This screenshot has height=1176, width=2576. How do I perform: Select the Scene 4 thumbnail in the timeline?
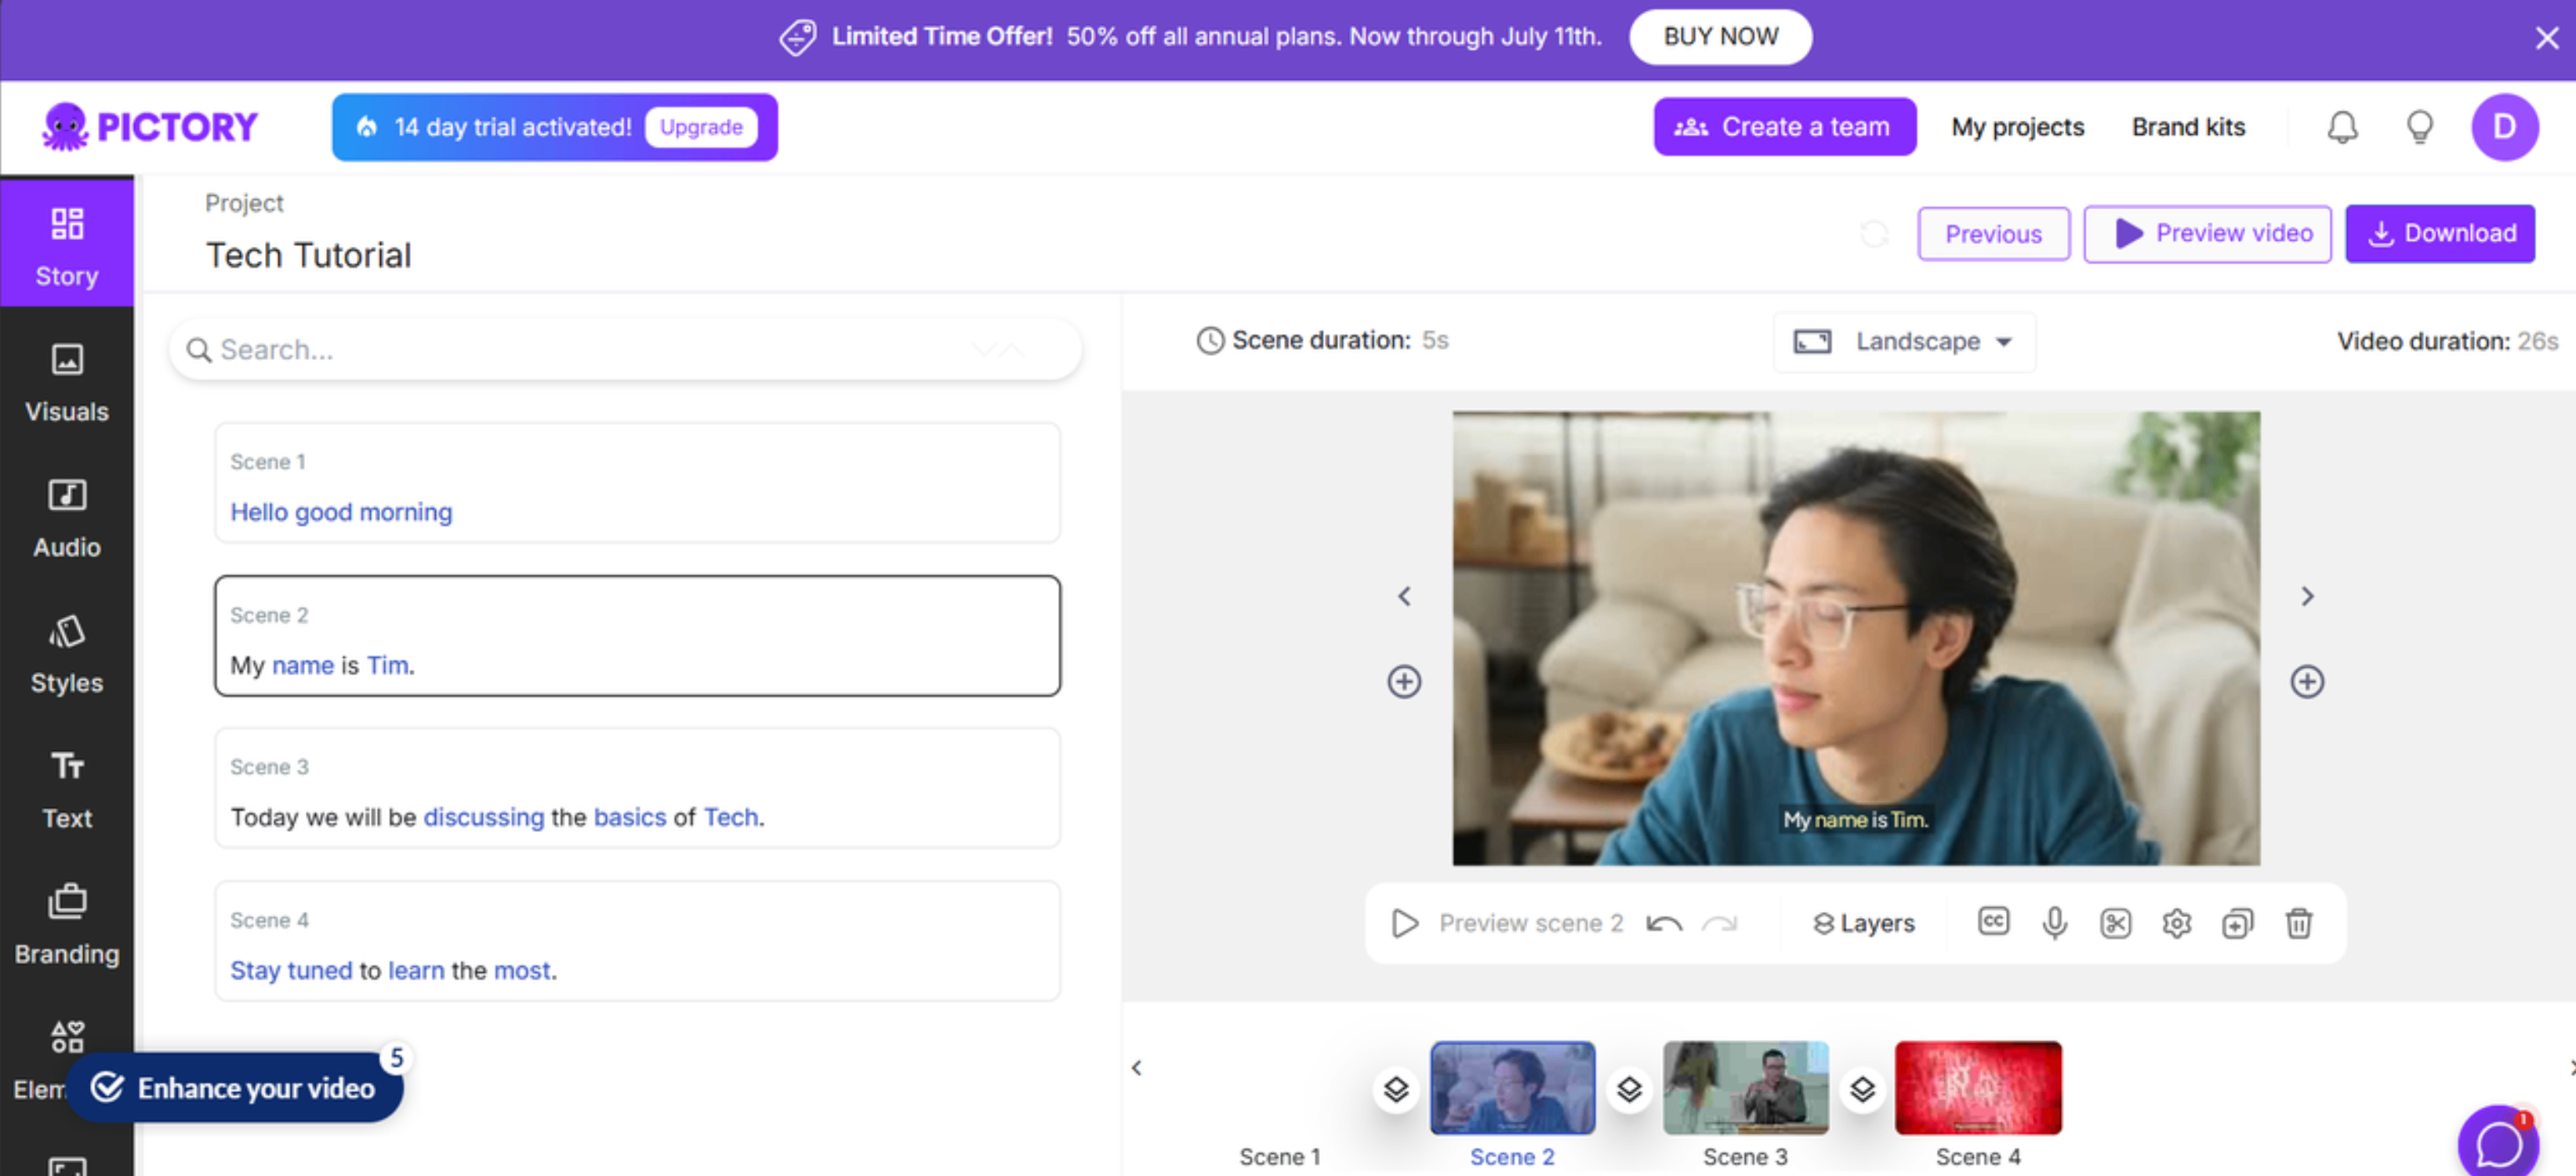point(1977,1087)
